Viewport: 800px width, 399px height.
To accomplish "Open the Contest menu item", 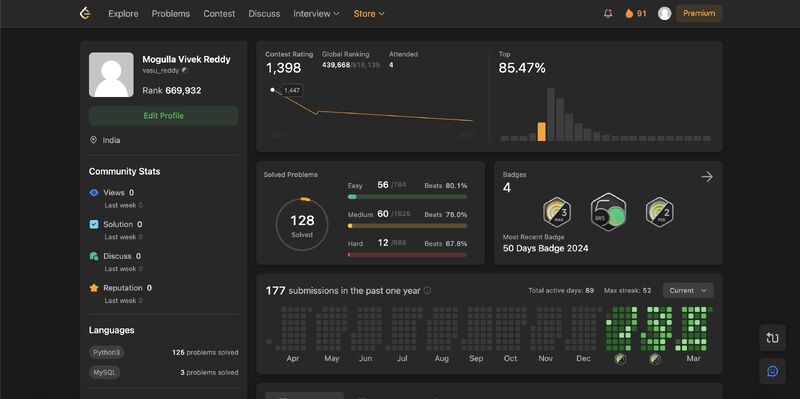I will 219,14.
